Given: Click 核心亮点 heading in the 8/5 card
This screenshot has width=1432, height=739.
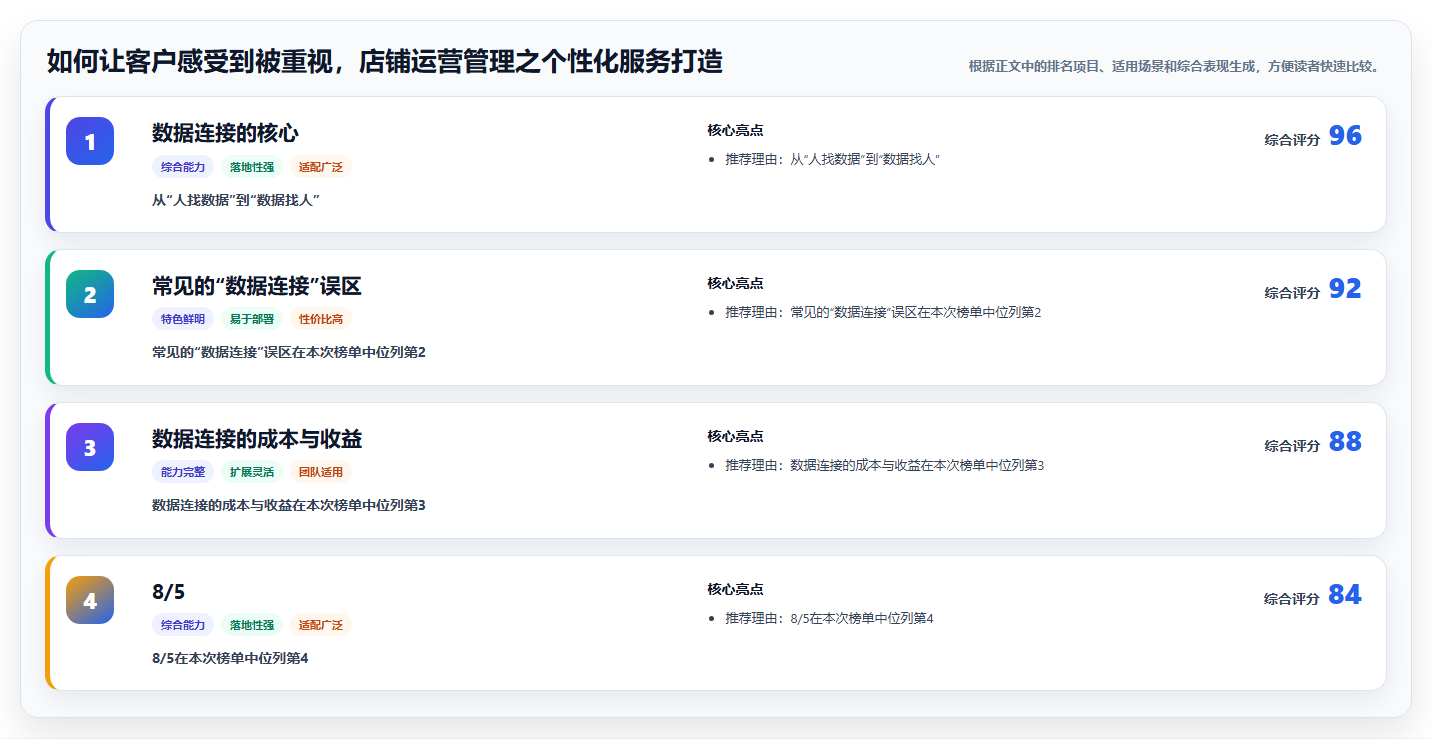Looking at the screenshot, I should tap(735, 589).
